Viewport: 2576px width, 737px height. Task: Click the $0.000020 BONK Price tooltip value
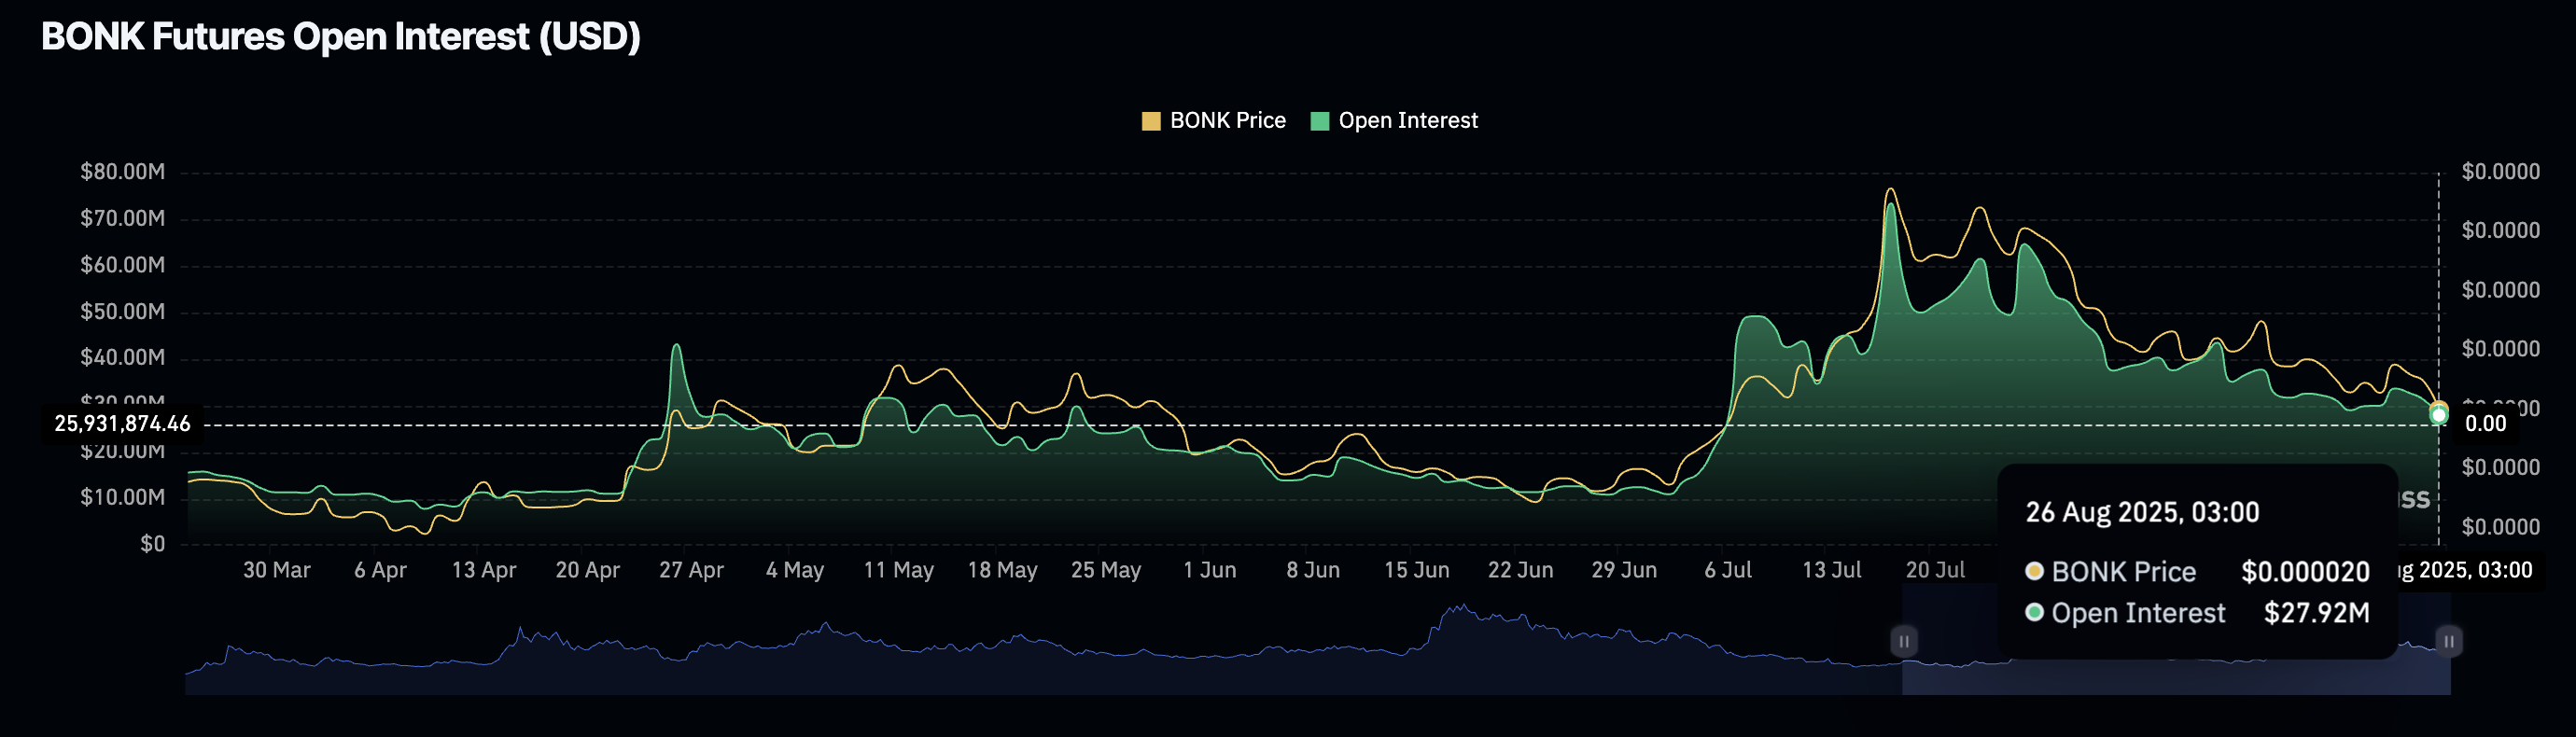[2305, 571]
